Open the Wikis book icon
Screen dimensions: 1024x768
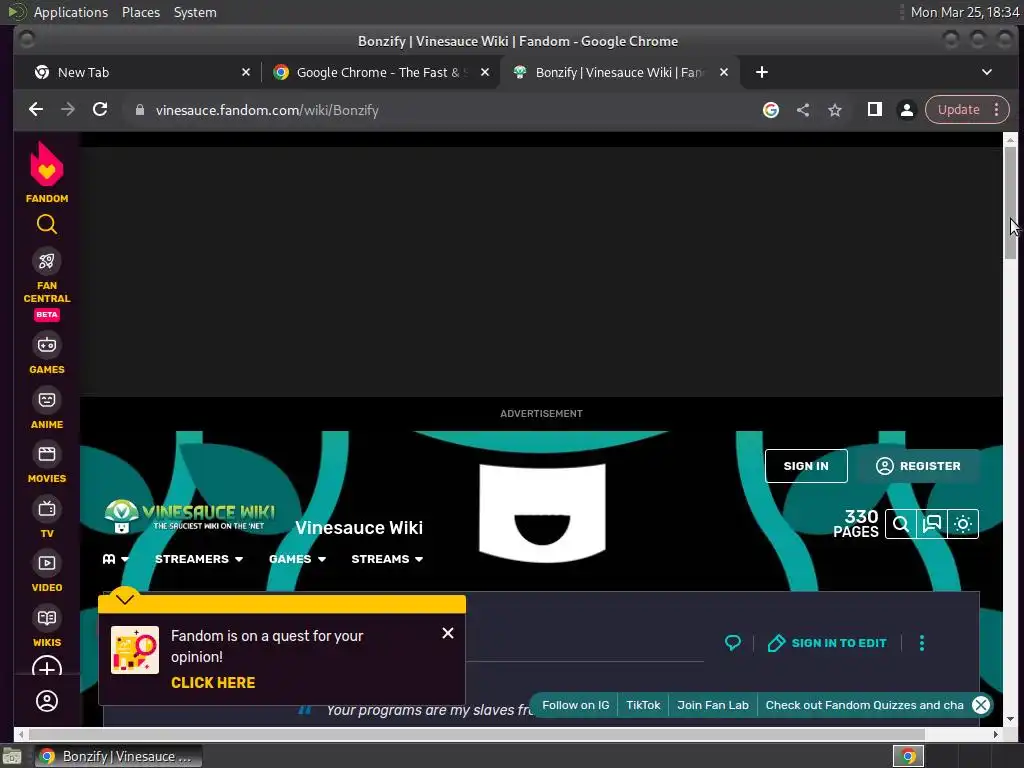tap(46, 618)
